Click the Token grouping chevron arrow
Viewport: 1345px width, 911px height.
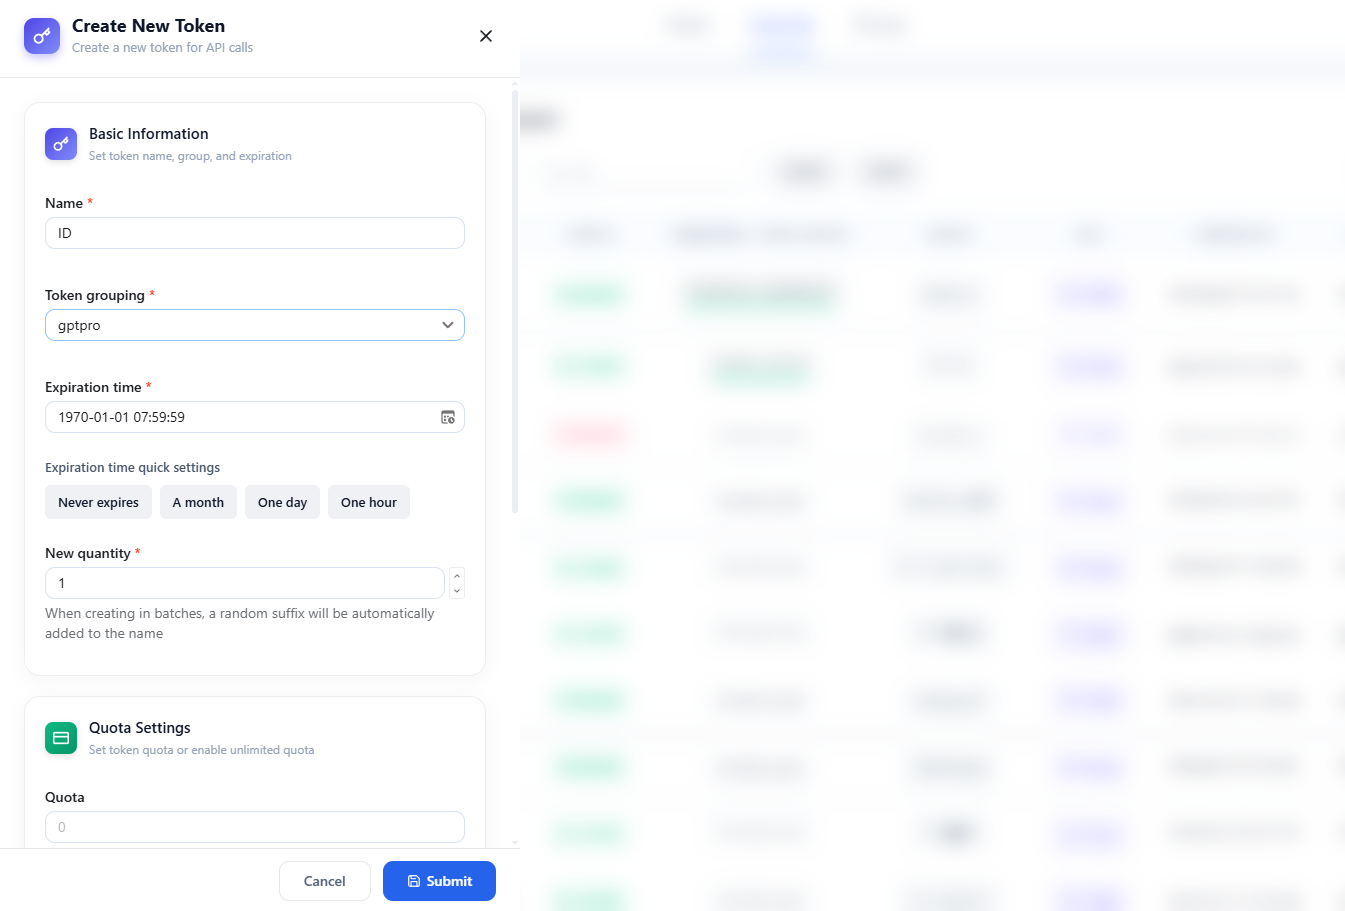click(447, 325)
